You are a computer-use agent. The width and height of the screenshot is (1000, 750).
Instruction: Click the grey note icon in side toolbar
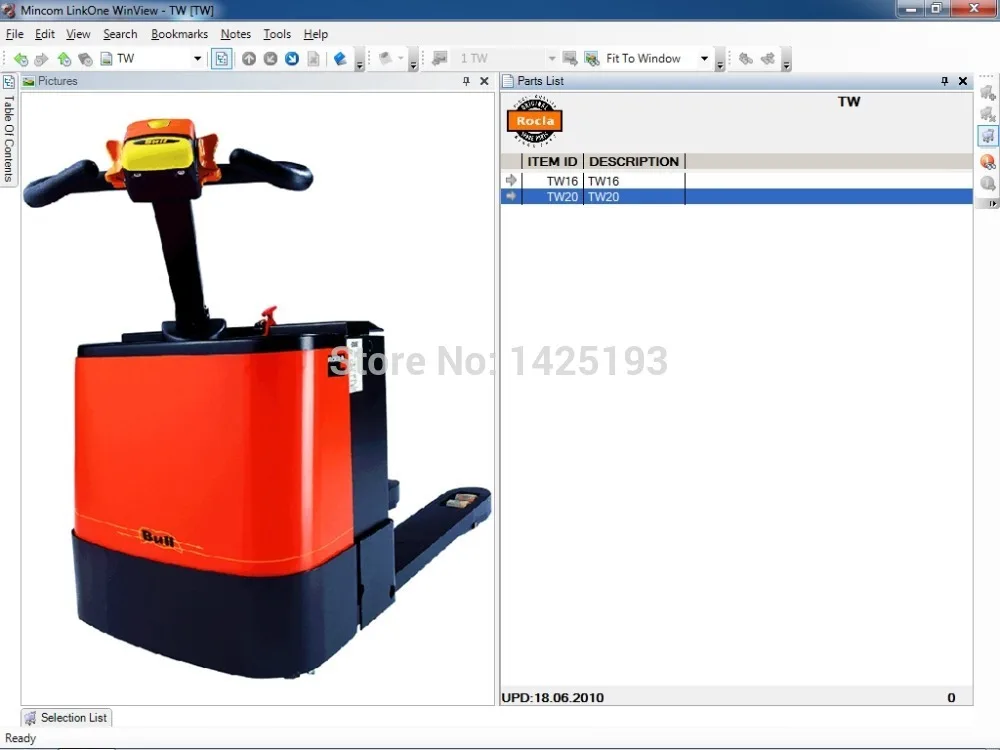[x=988, y=183]
